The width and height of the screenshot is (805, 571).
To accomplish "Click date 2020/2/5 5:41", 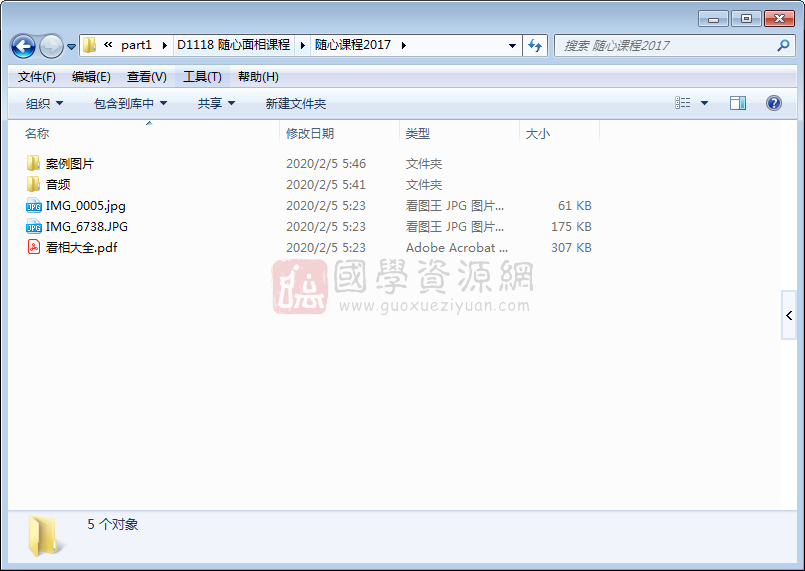I will (x=326, y=184).
